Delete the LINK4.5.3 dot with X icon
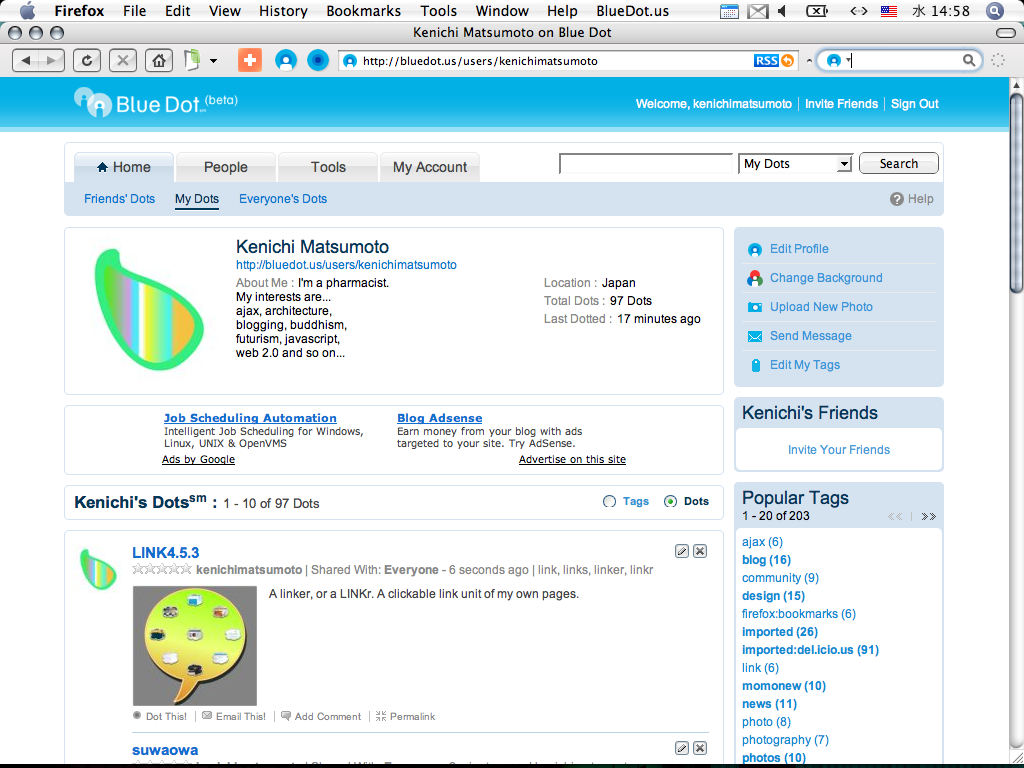Viewport: 1024px width, 768px height. point(700,551)
